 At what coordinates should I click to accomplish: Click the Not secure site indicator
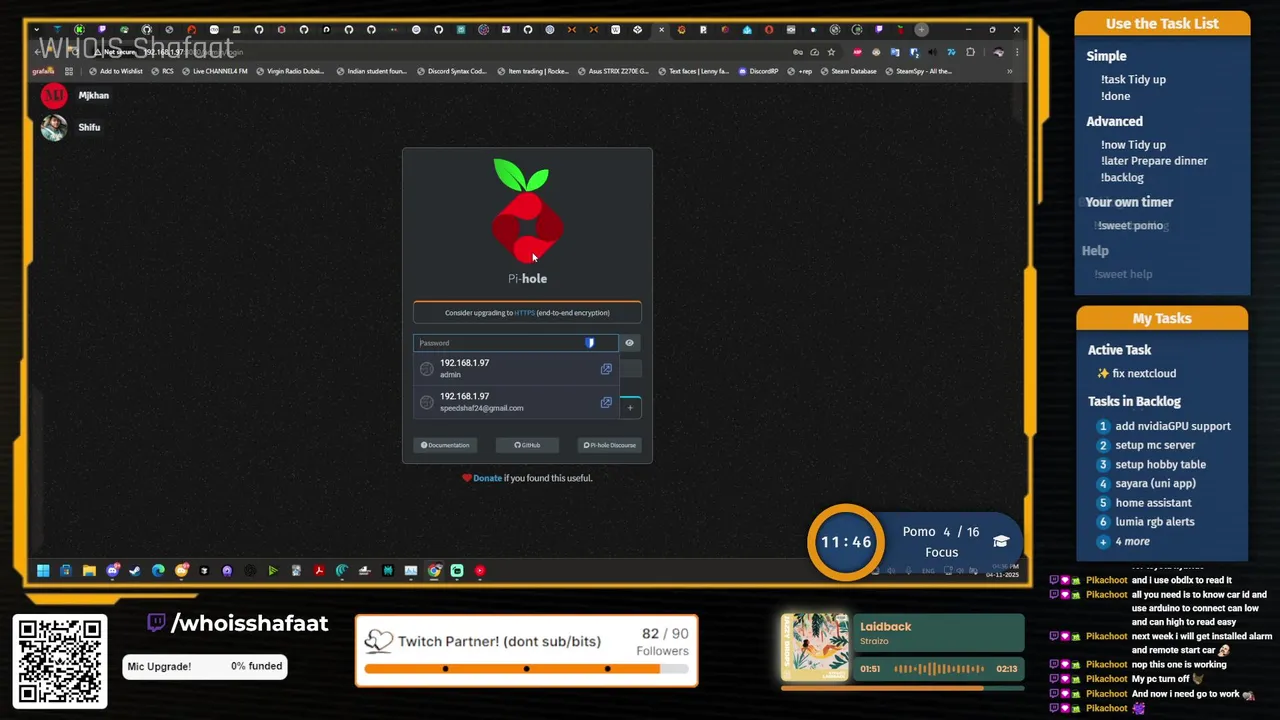[117, 52]
